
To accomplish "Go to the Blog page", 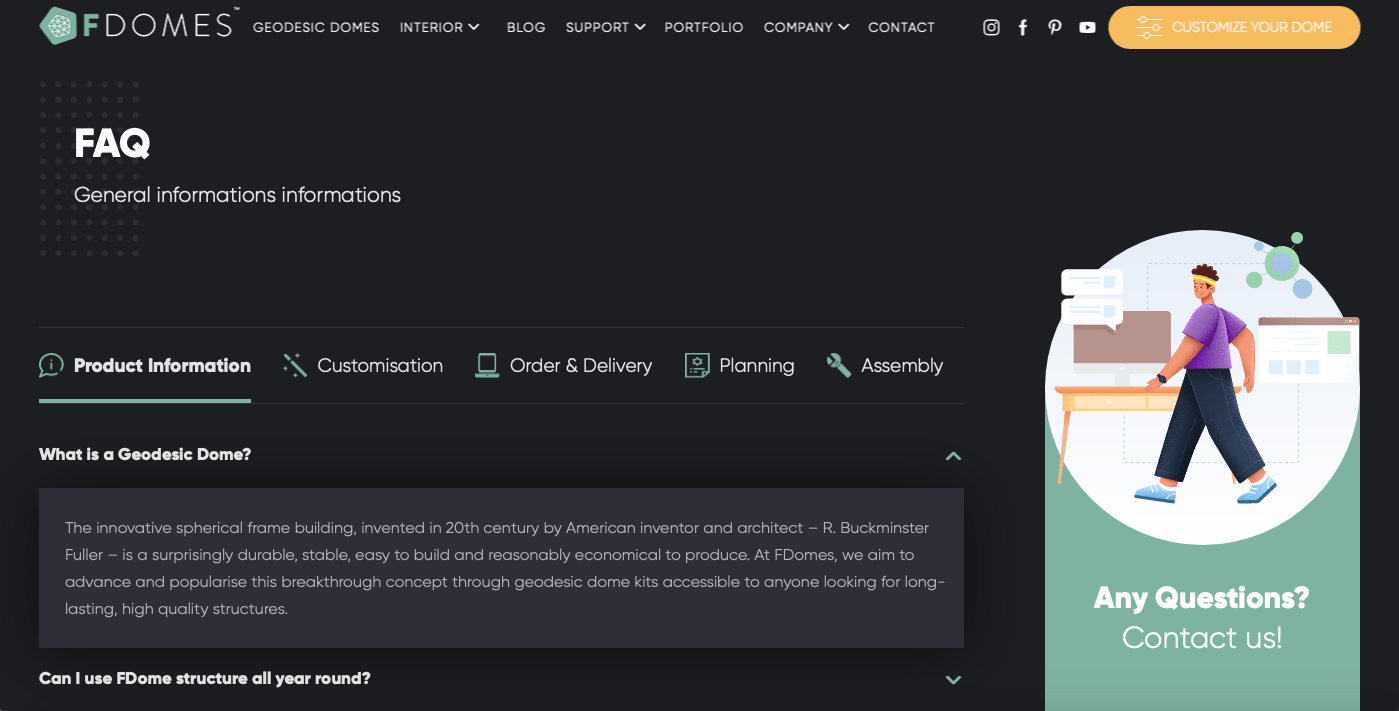I will pos(526,27).
